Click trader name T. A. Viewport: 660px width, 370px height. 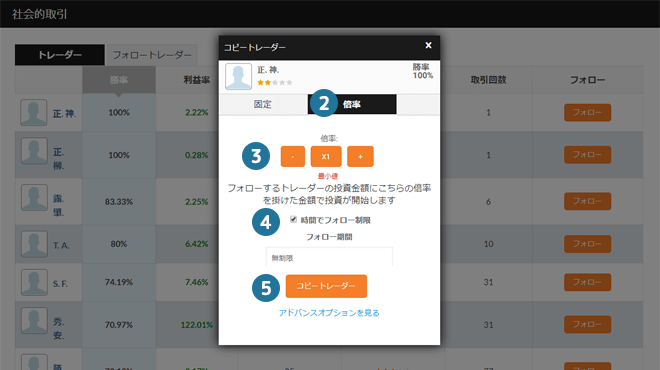click(x=61, y=245)
